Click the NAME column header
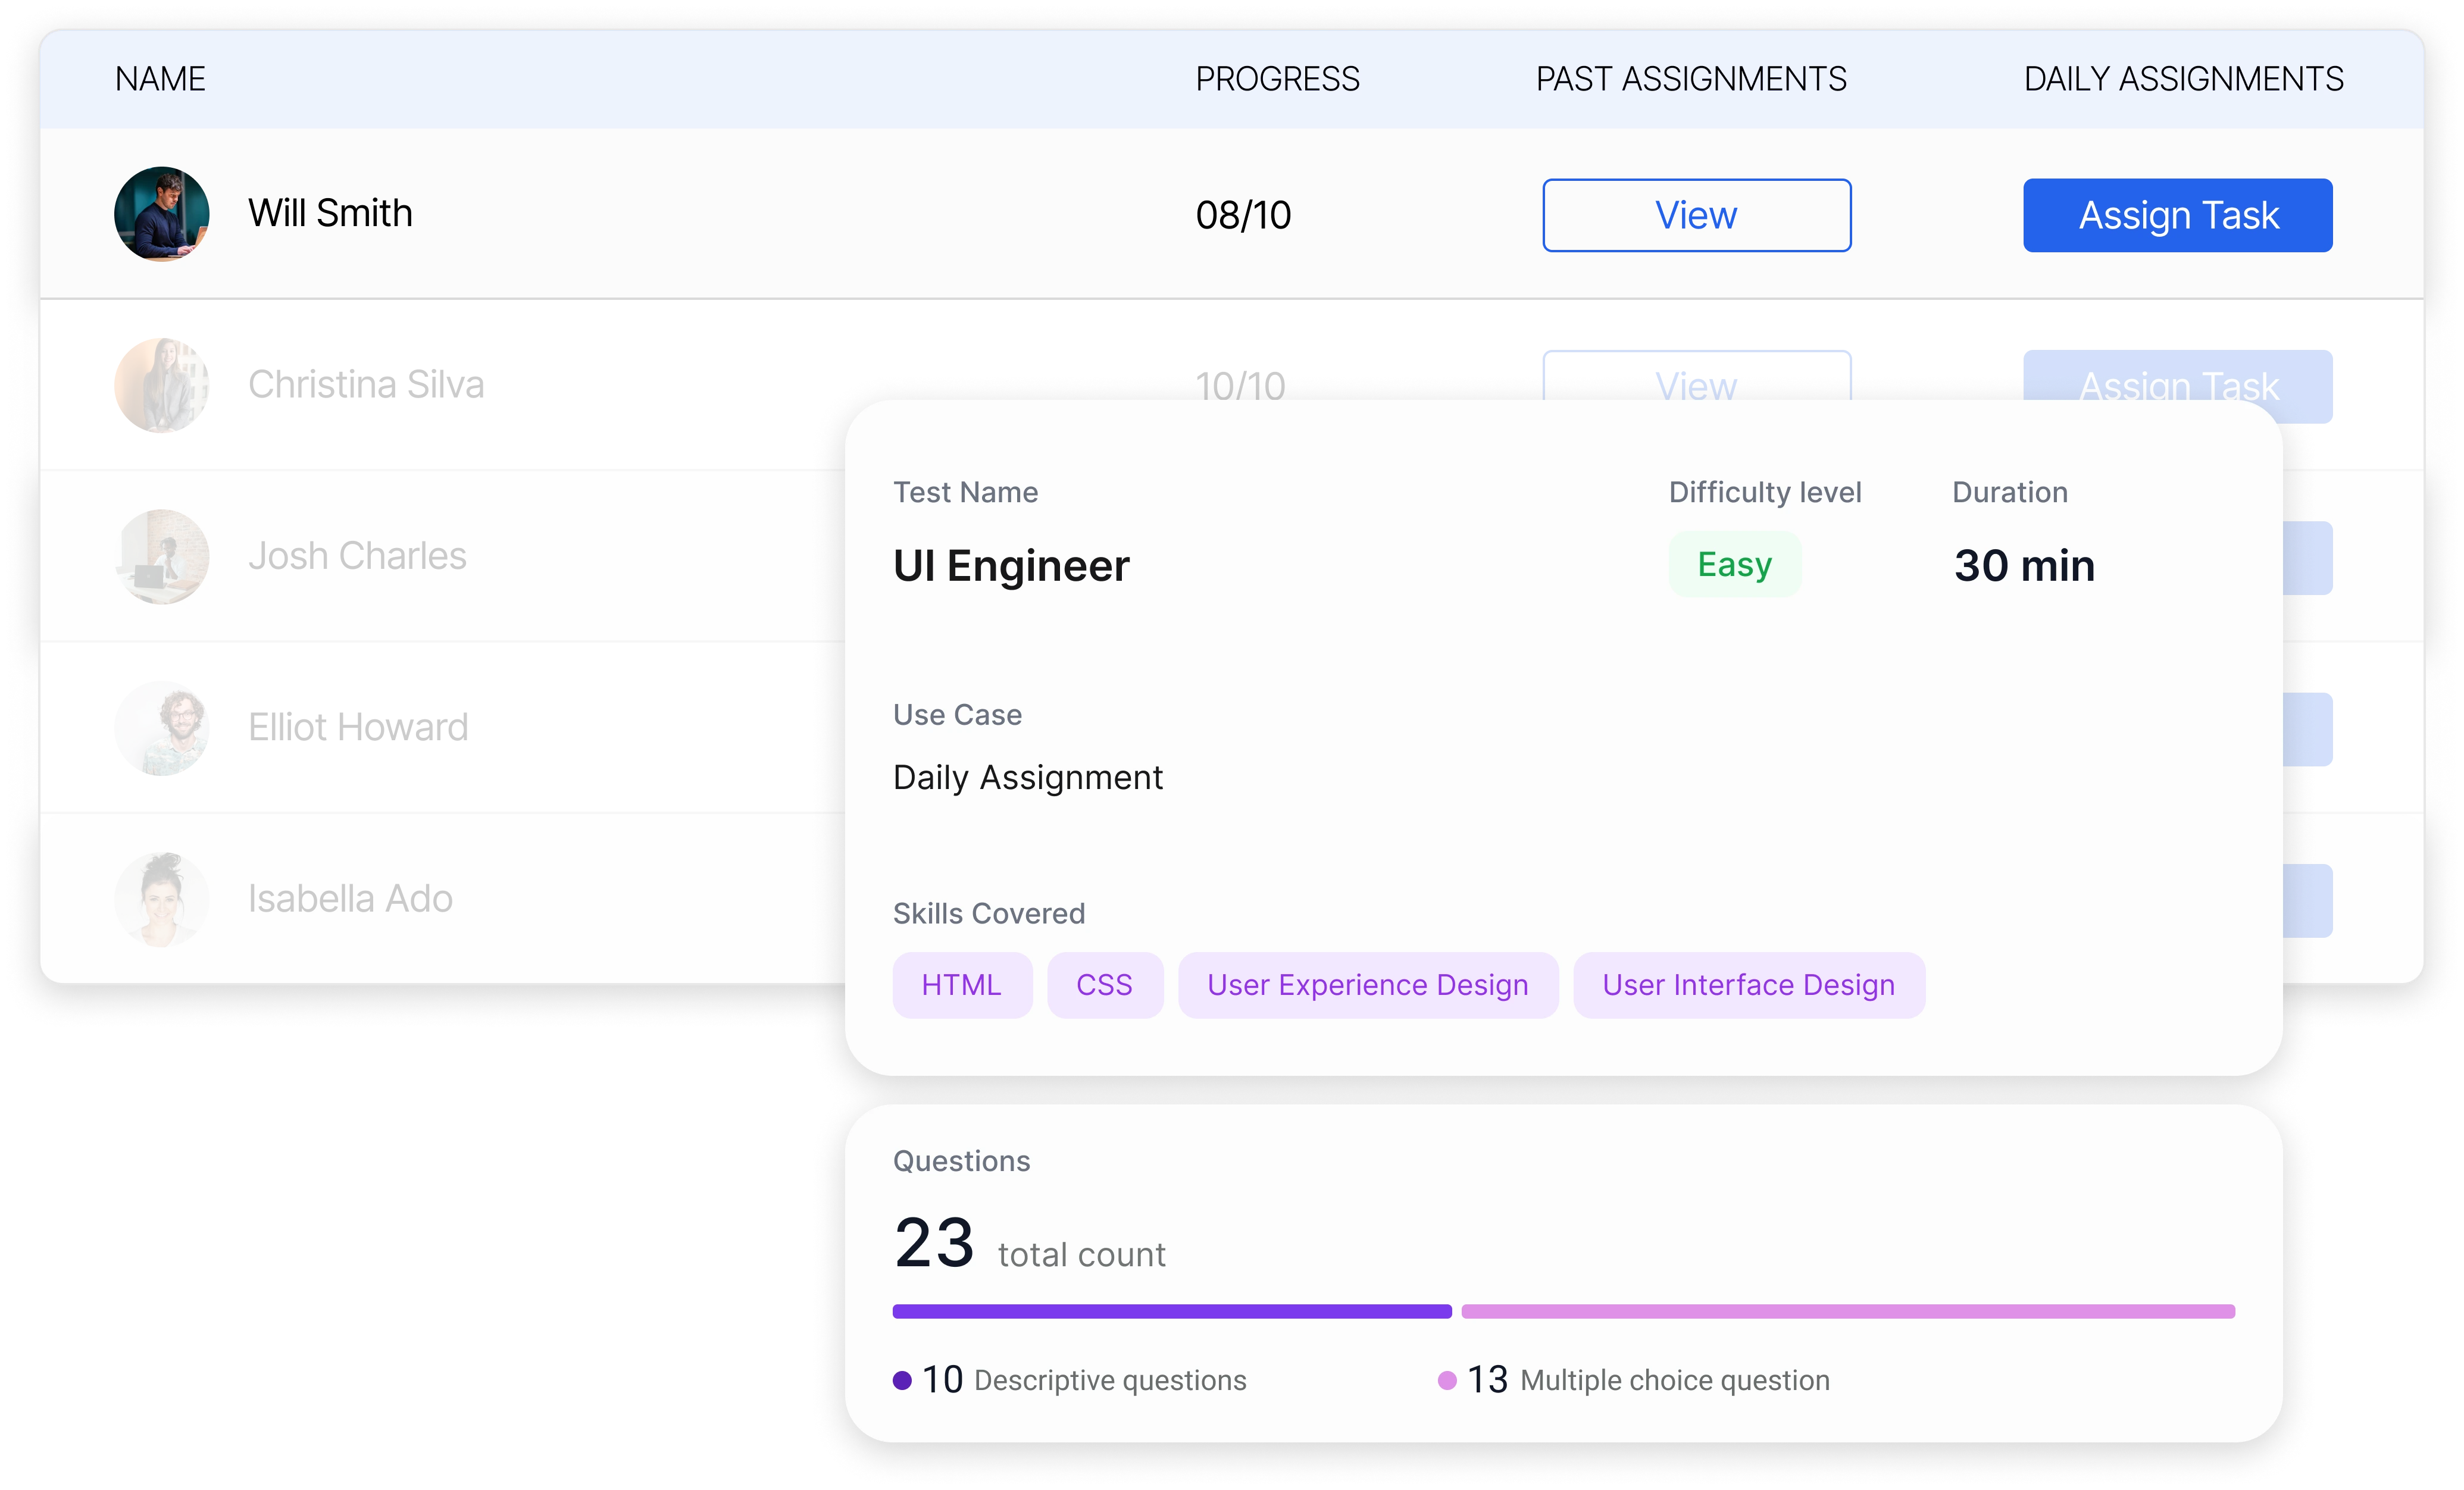The image size is (2464, 1490). coord(160,79)
